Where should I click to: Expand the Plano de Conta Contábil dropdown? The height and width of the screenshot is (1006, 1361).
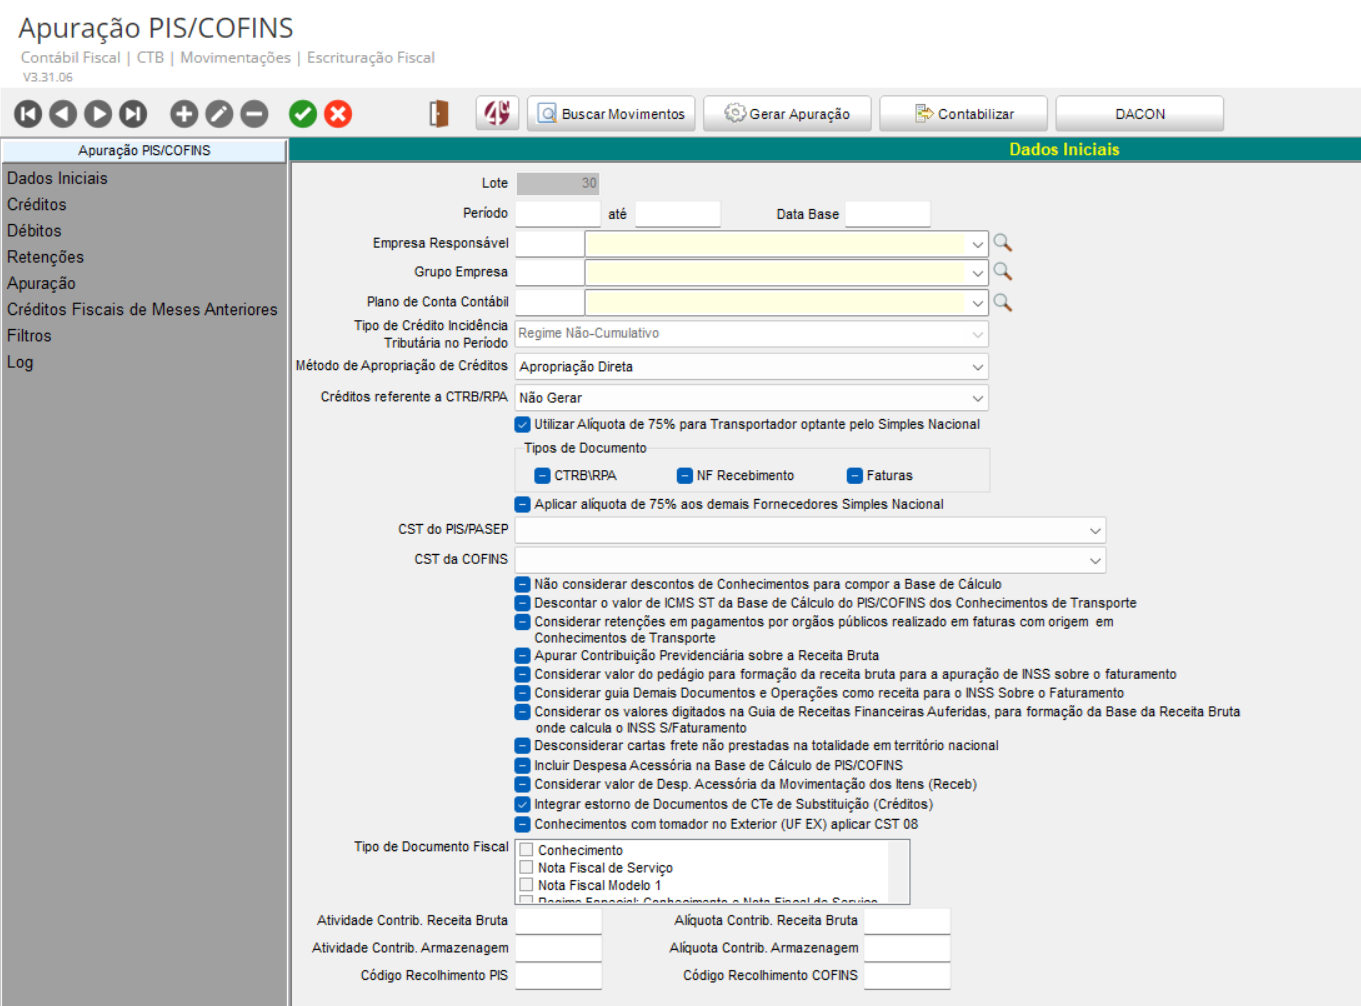tap(977, 302)
